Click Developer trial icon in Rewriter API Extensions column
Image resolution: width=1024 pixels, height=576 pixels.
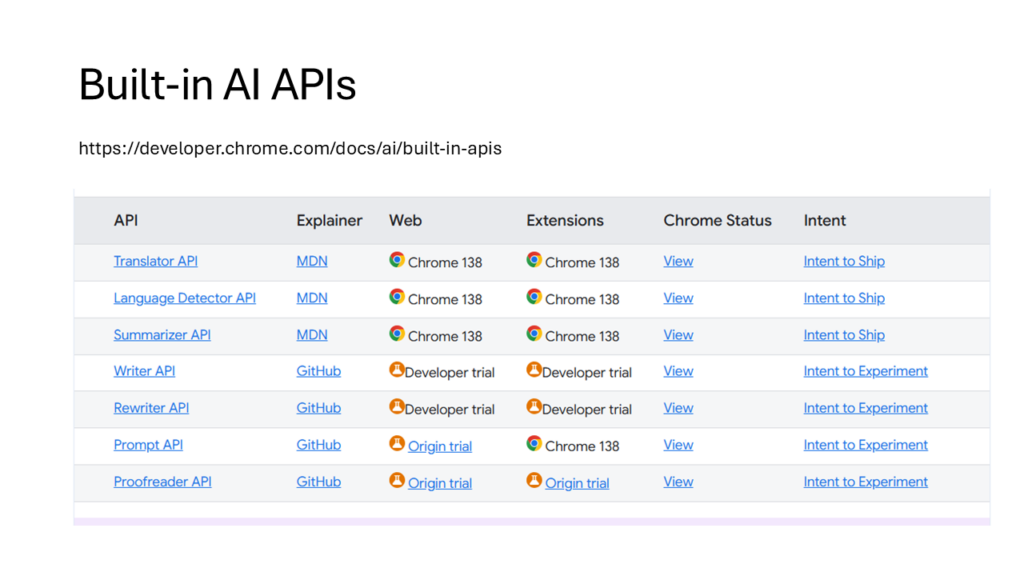534,408
